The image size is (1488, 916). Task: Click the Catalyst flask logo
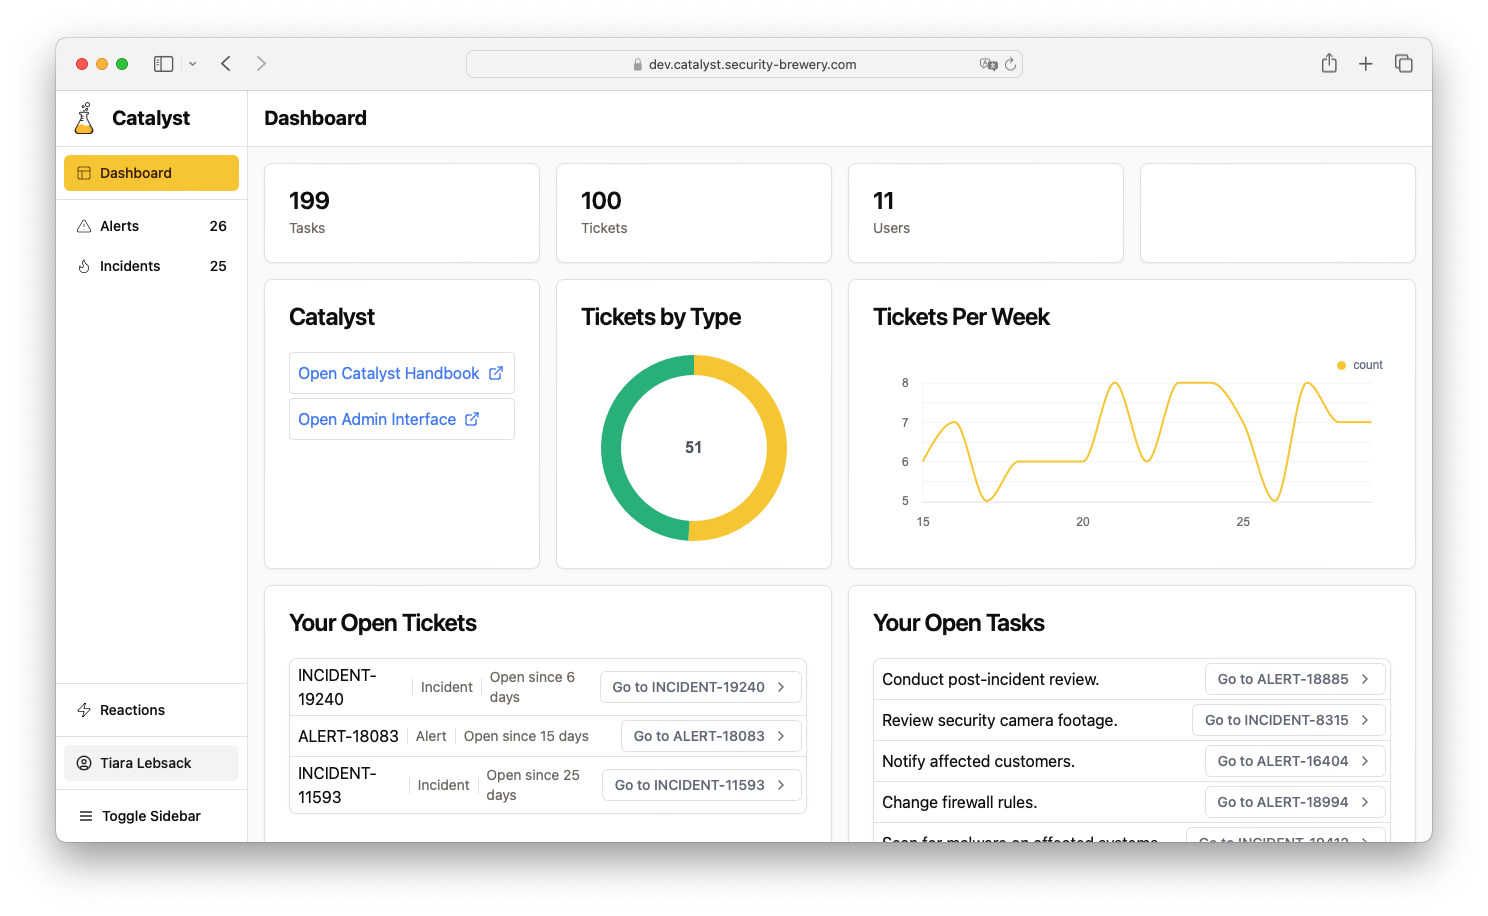tap(84, 117)
